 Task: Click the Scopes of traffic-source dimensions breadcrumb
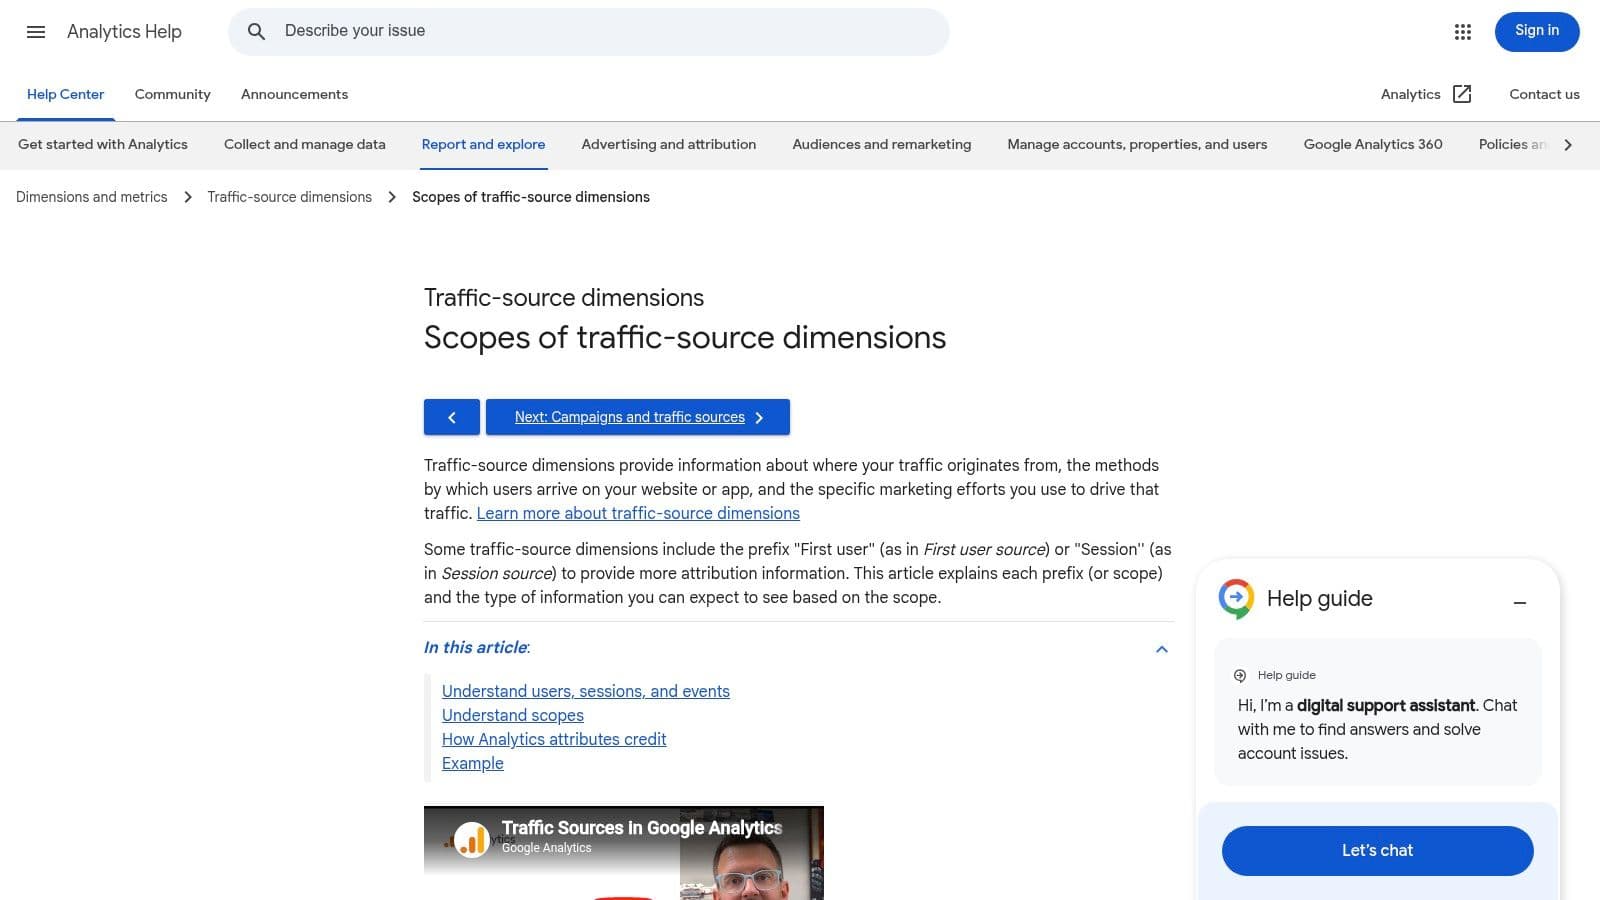coord(531,197)
